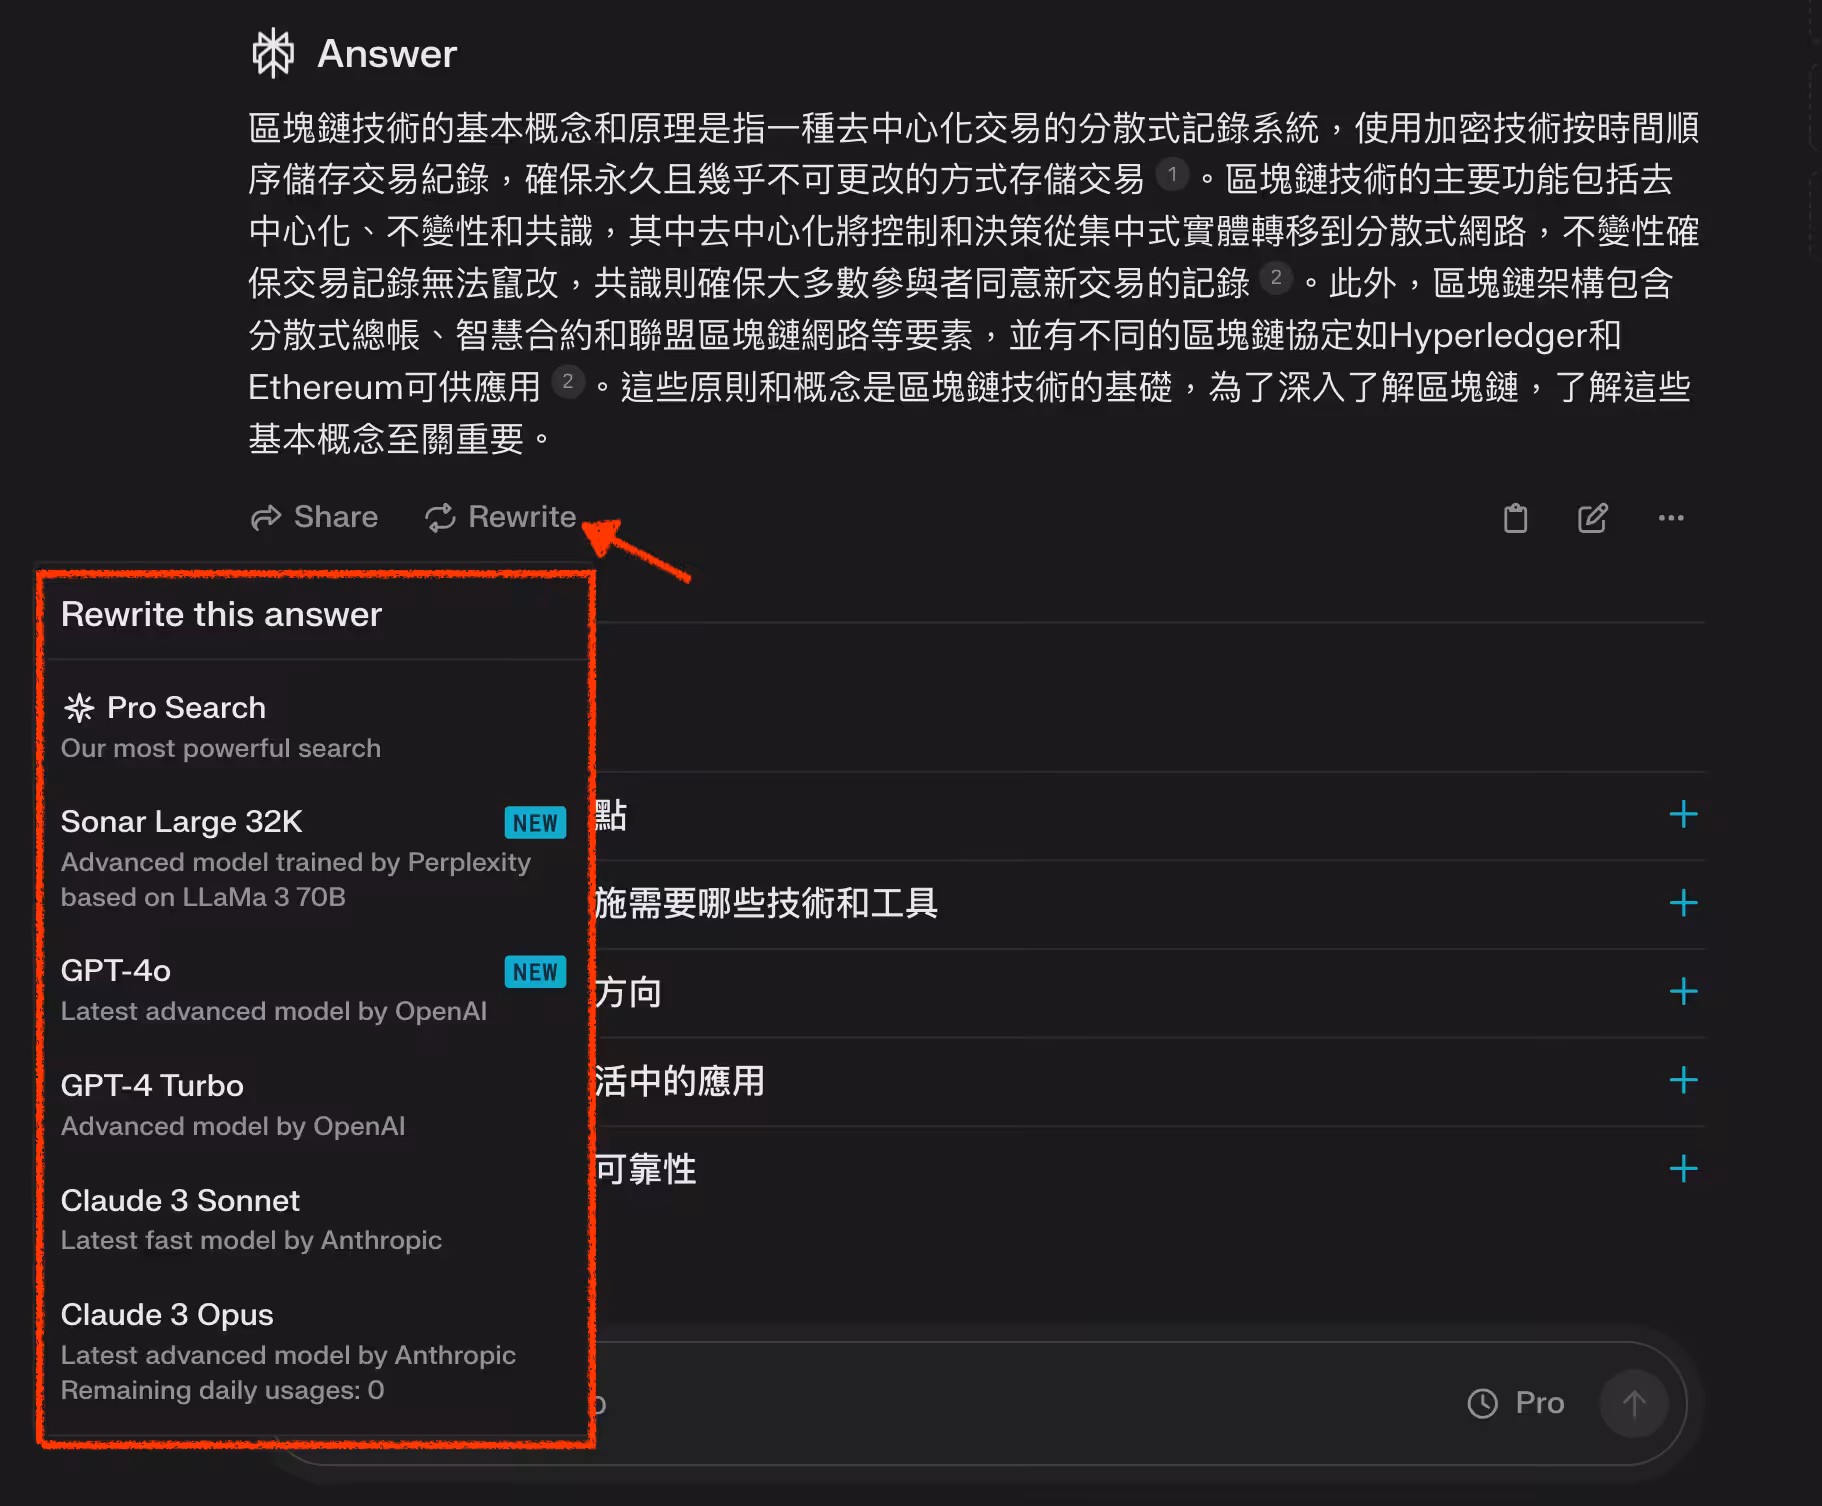The width and height of the screenshot is (1822, 1506).
Task: Click the submit arrow button
Action: (1633, 1404)
